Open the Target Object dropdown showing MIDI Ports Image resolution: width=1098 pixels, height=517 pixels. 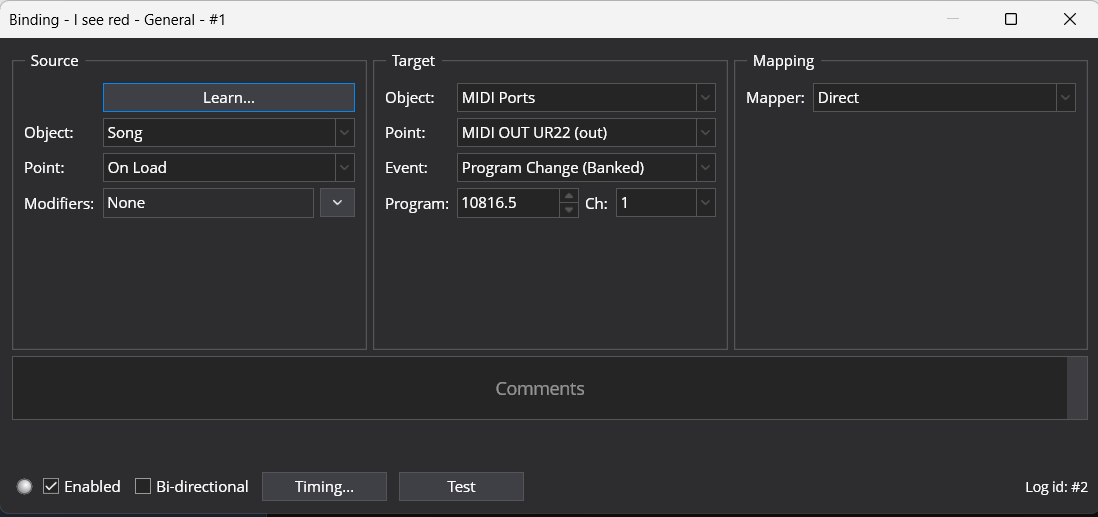coord(586,97)
